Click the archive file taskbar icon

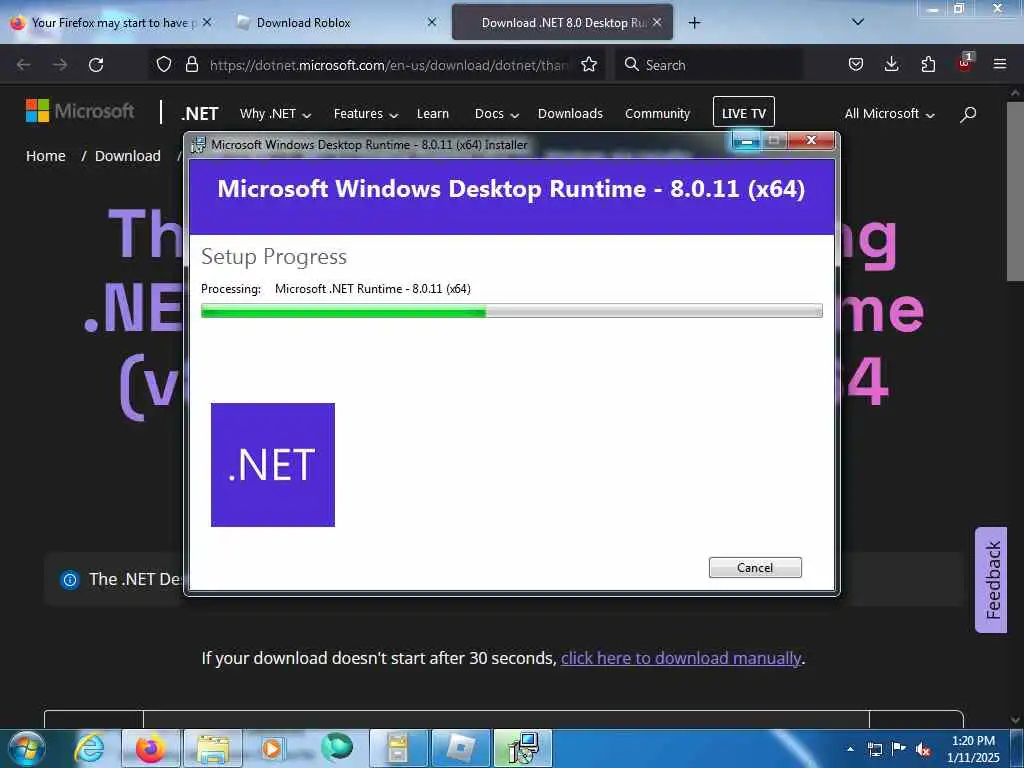(398, 748)
